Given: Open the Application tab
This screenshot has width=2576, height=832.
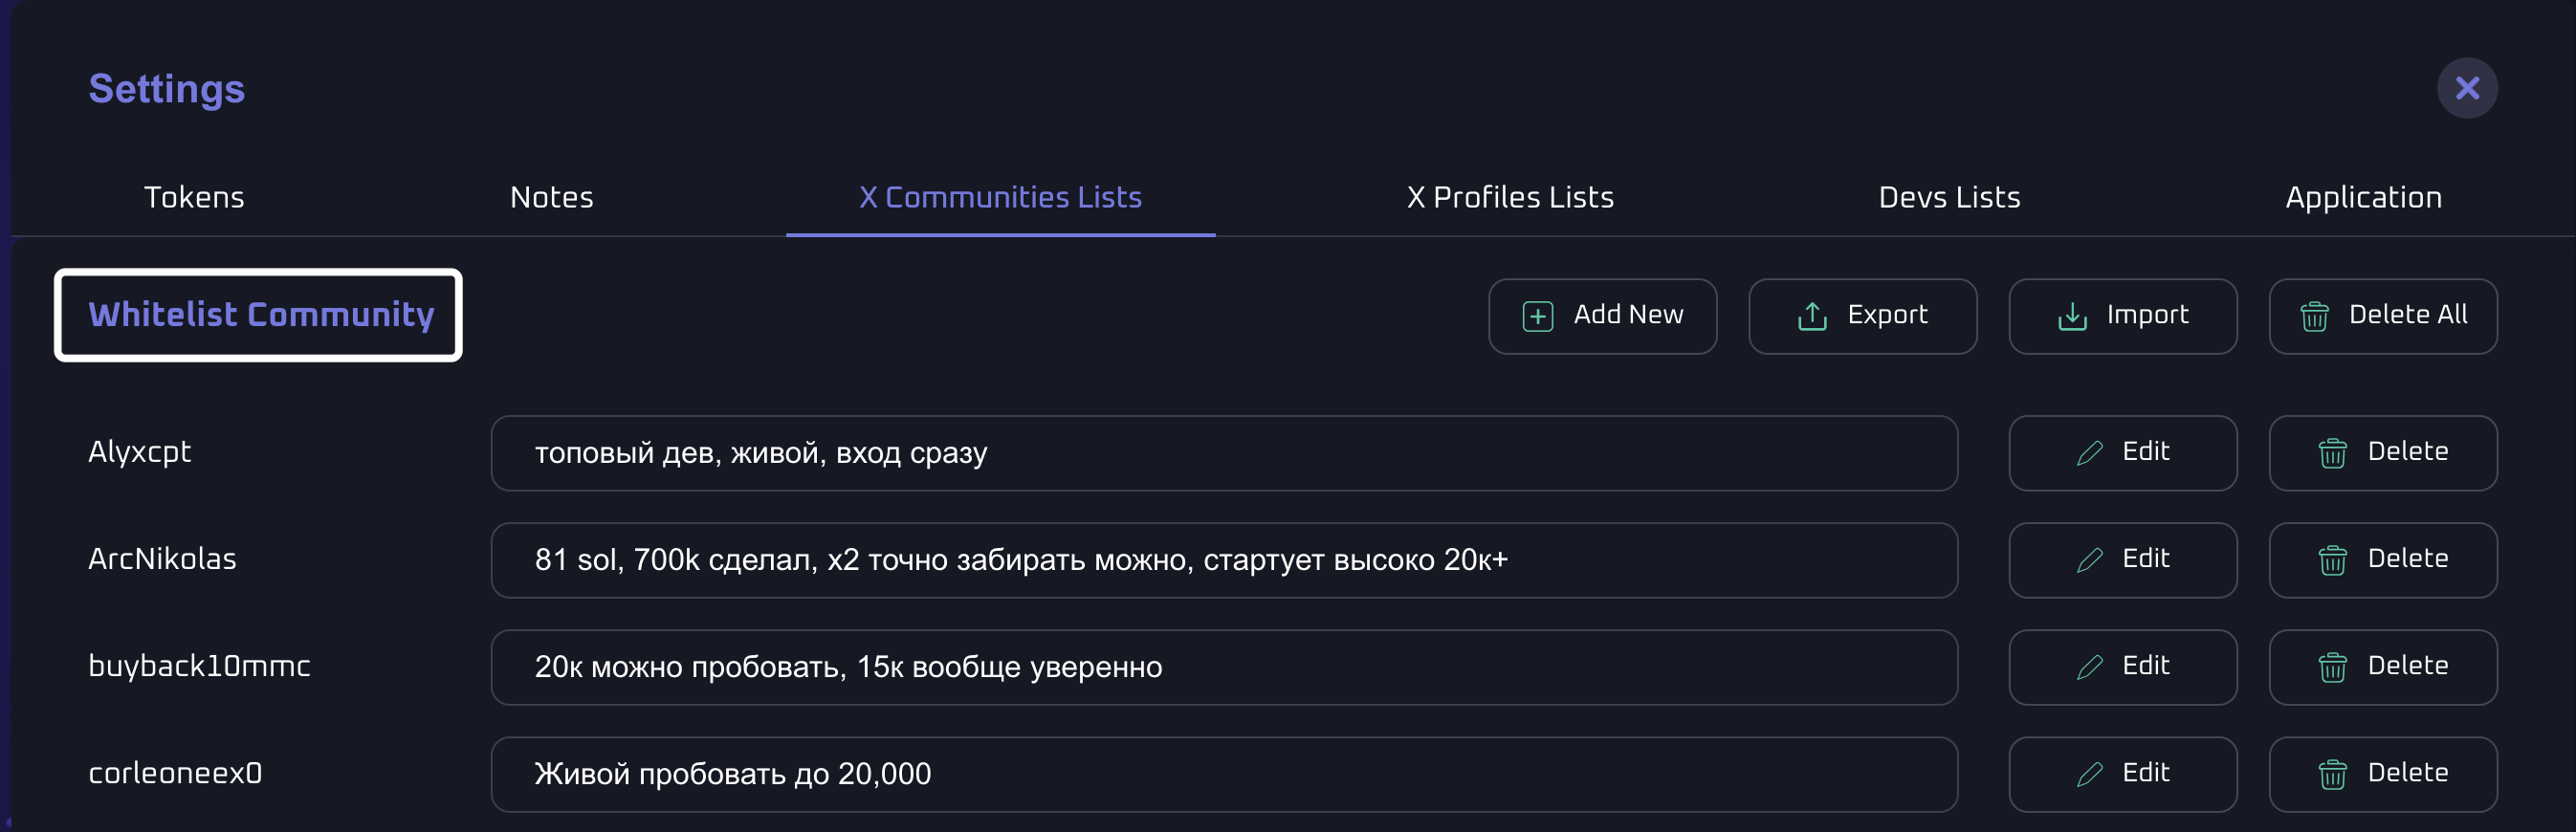Looking at the screenshot, I should [x=2362, y=197].
